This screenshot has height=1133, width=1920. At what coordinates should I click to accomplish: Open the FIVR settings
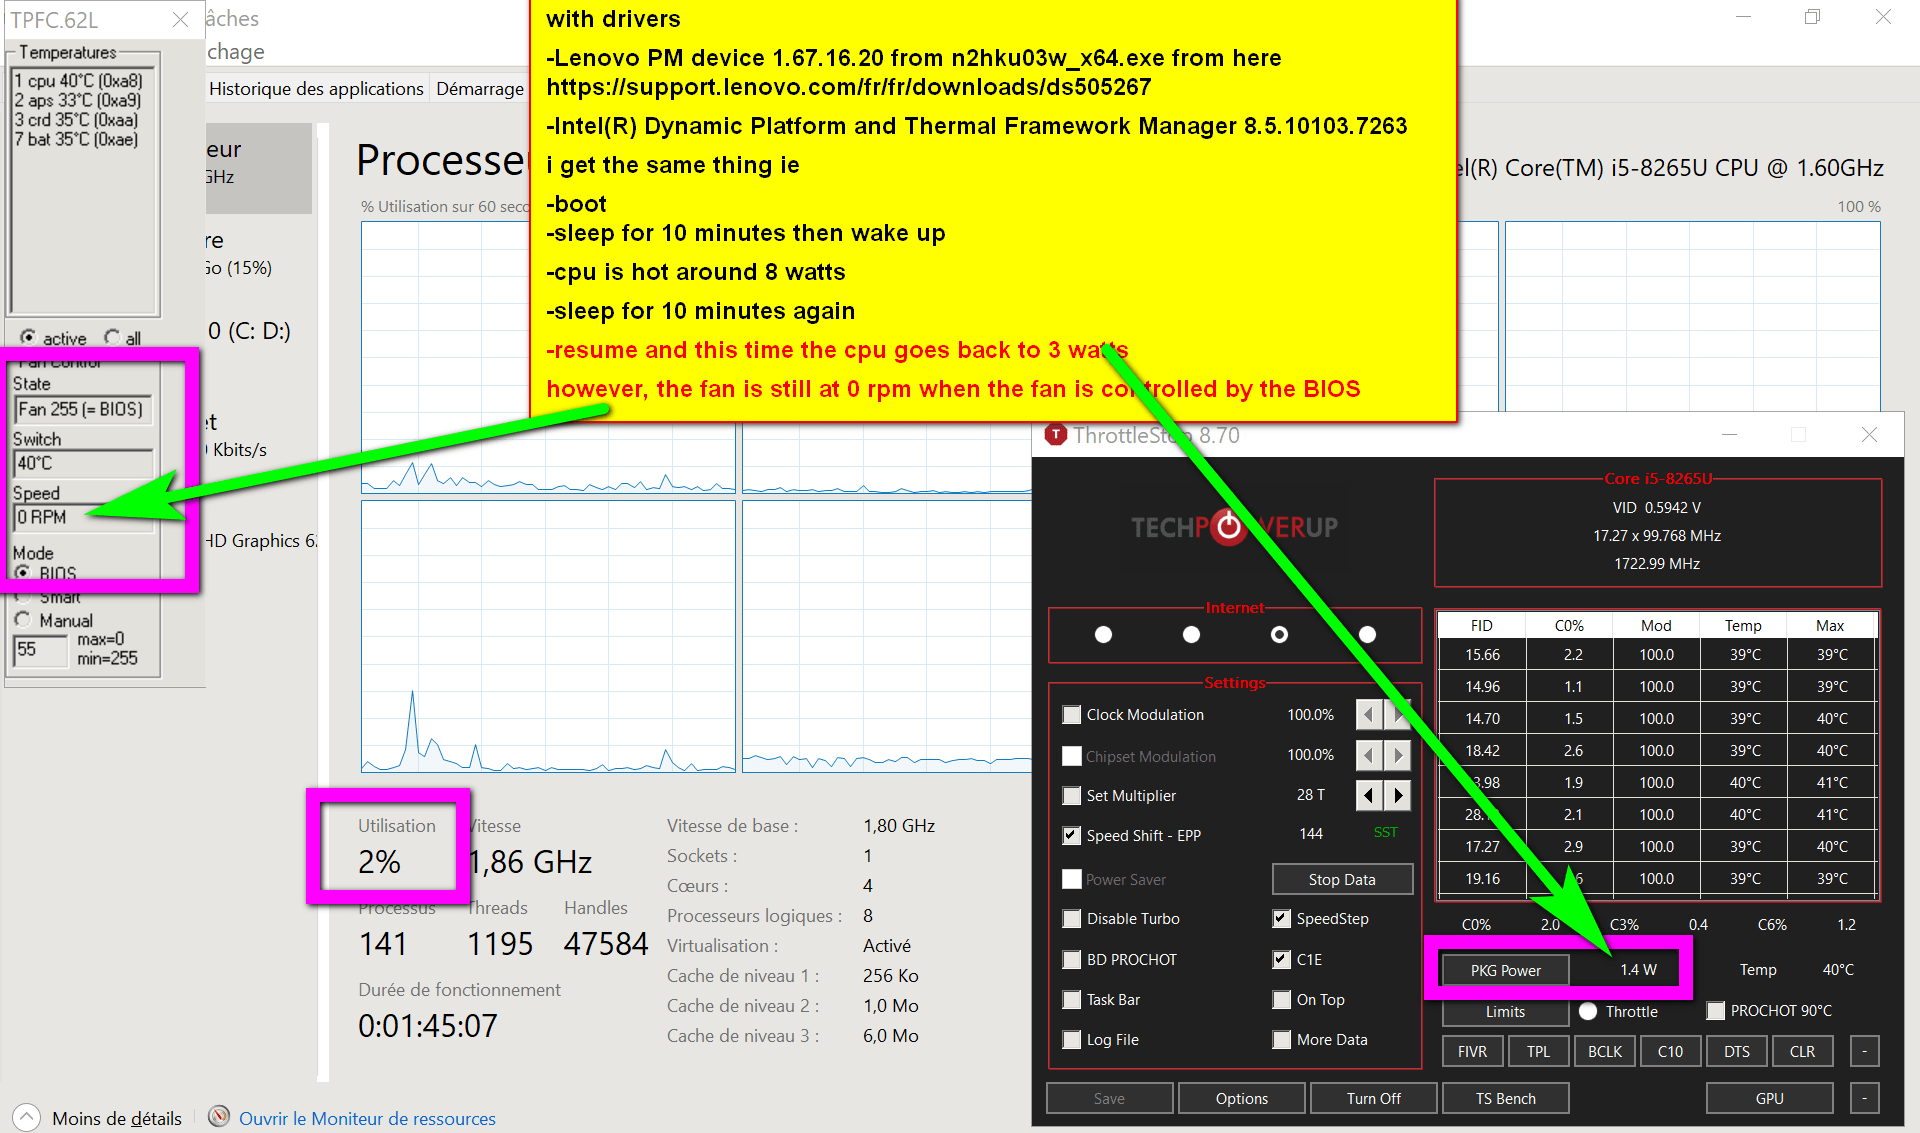point(1472,1051)
